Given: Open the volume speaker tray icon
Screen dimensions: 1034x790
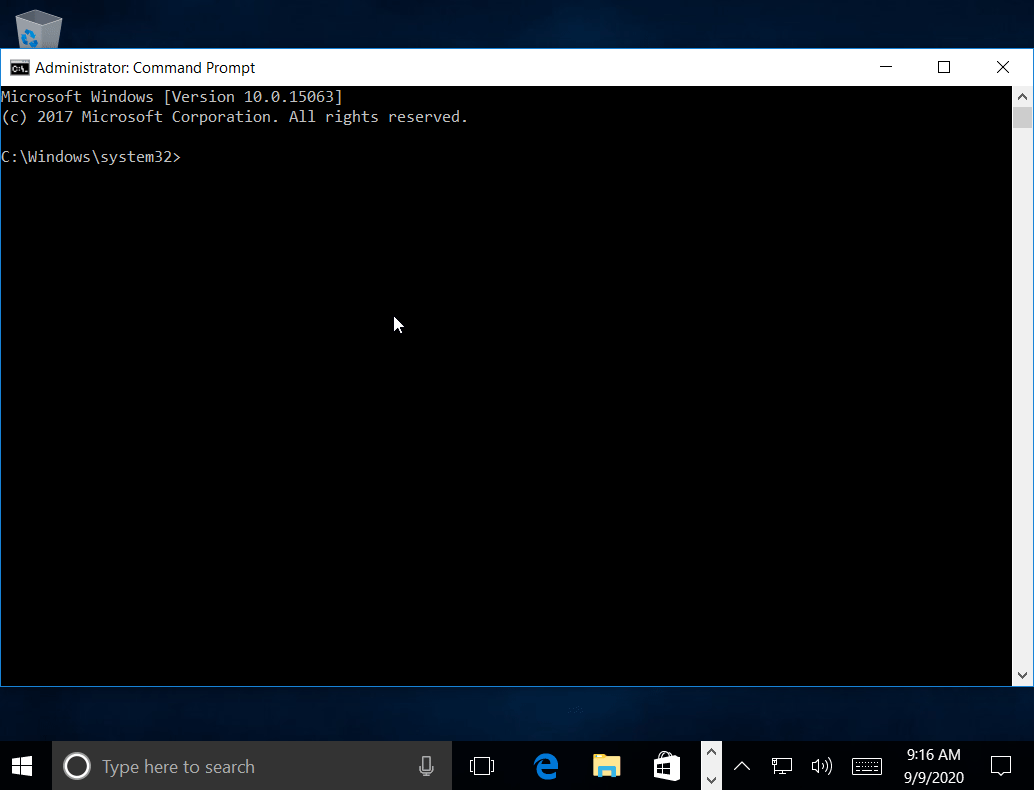Looking at the screenshot, I should click(x=822, y=766).
